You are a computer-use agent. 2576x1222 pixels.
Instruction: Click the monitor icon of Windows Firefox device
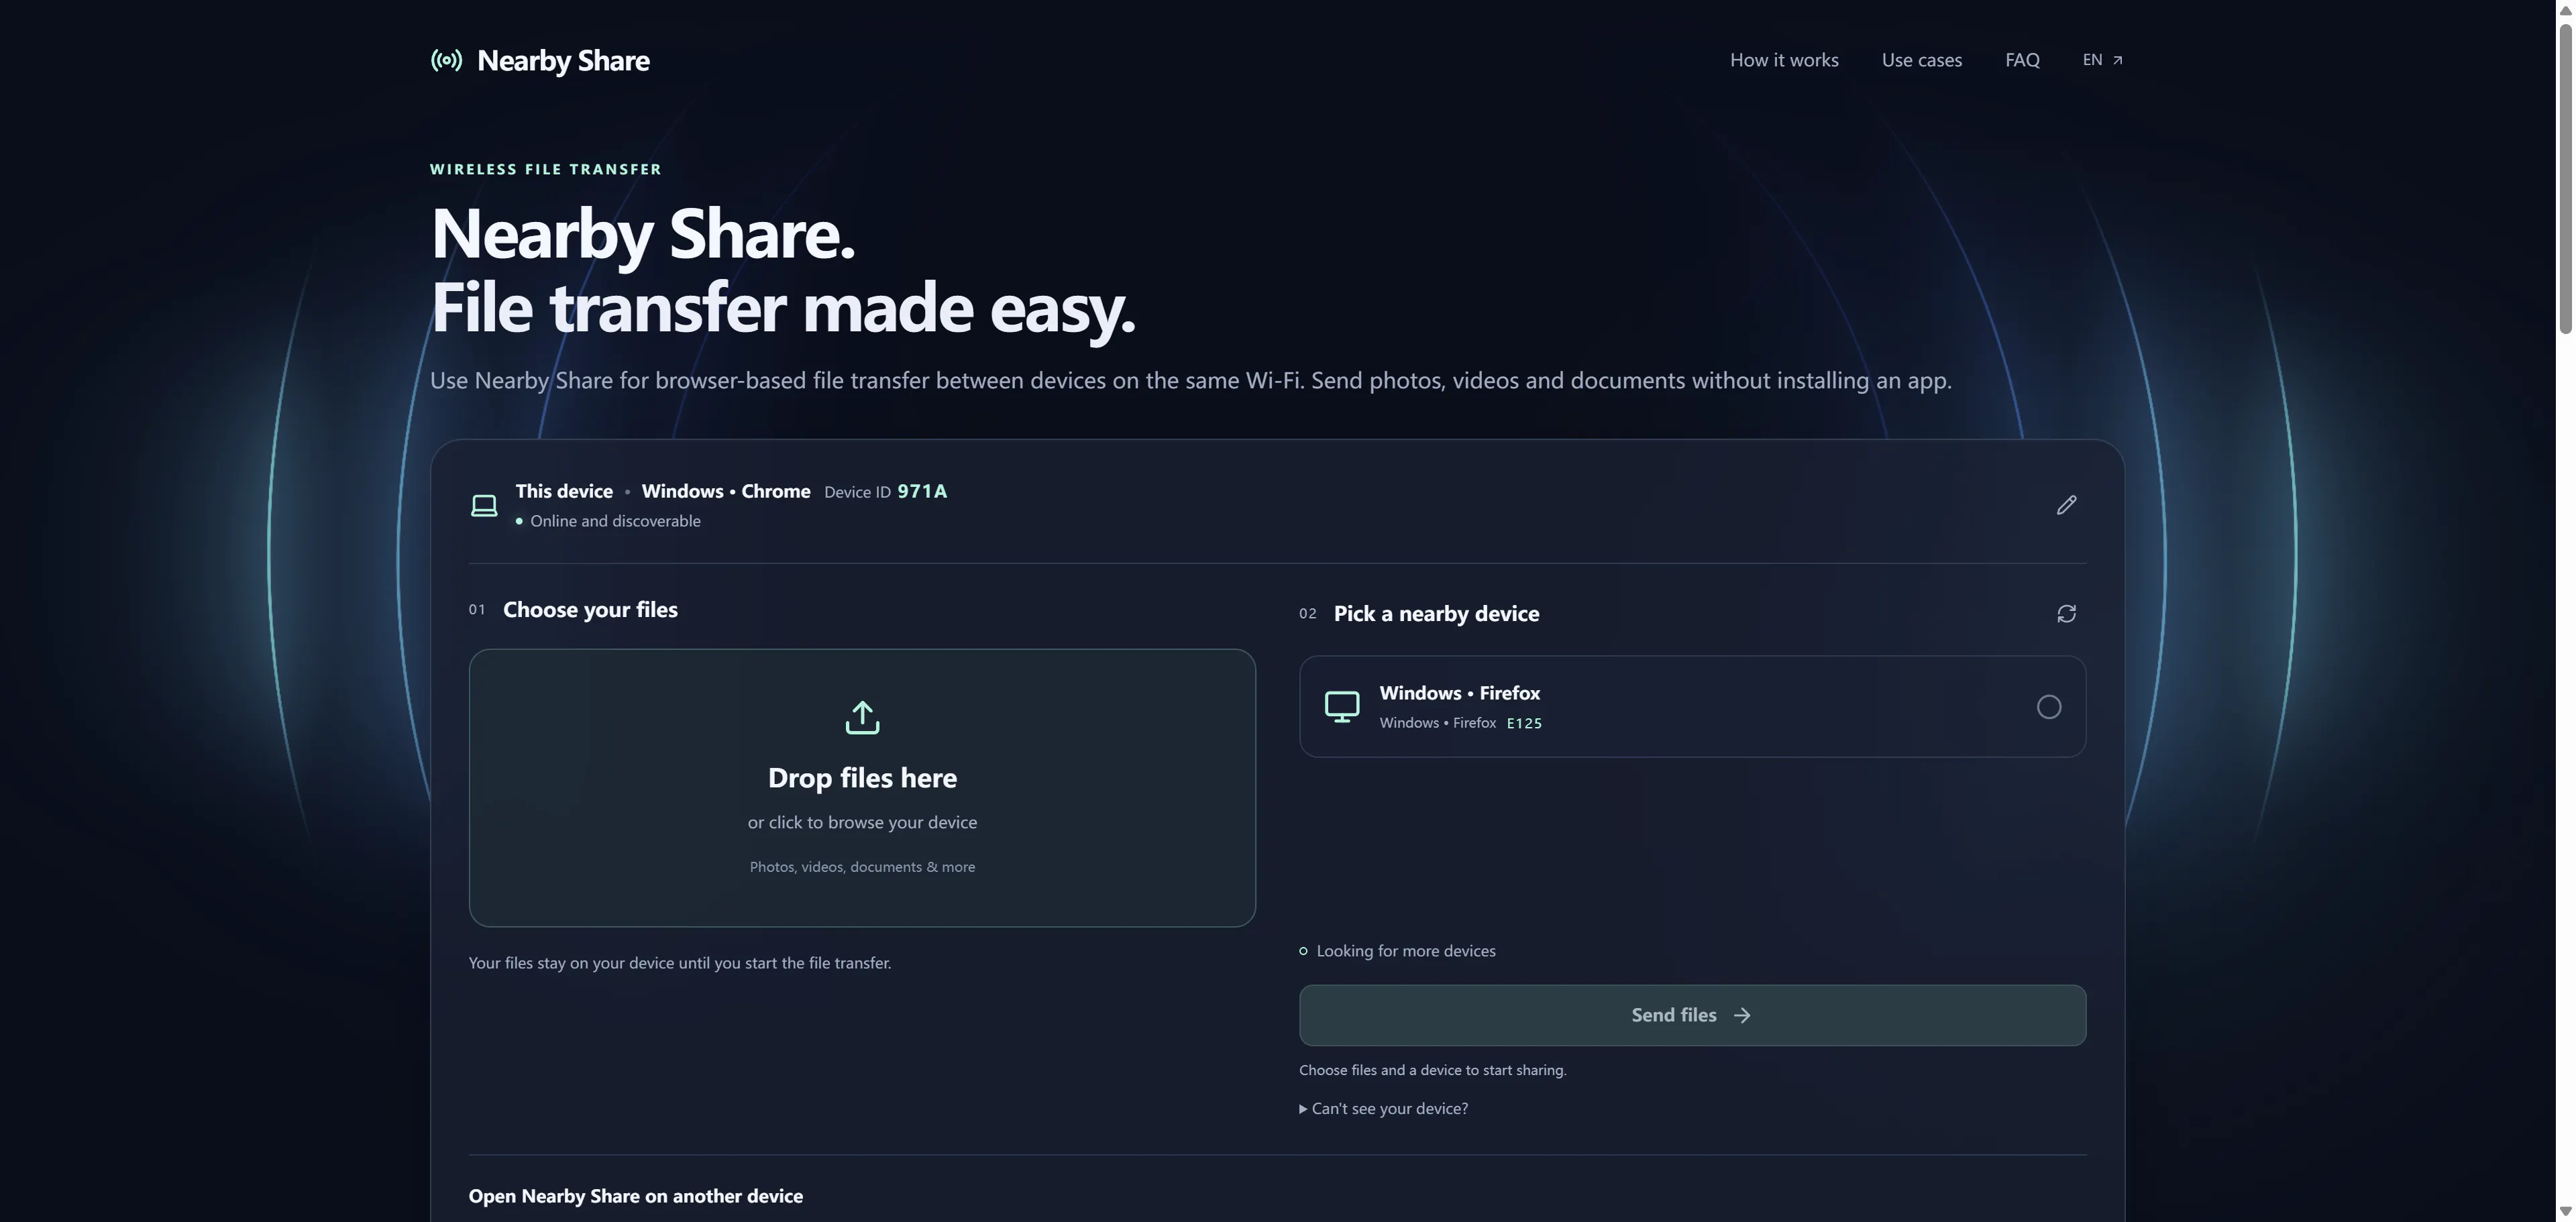tap(1342, 706)
